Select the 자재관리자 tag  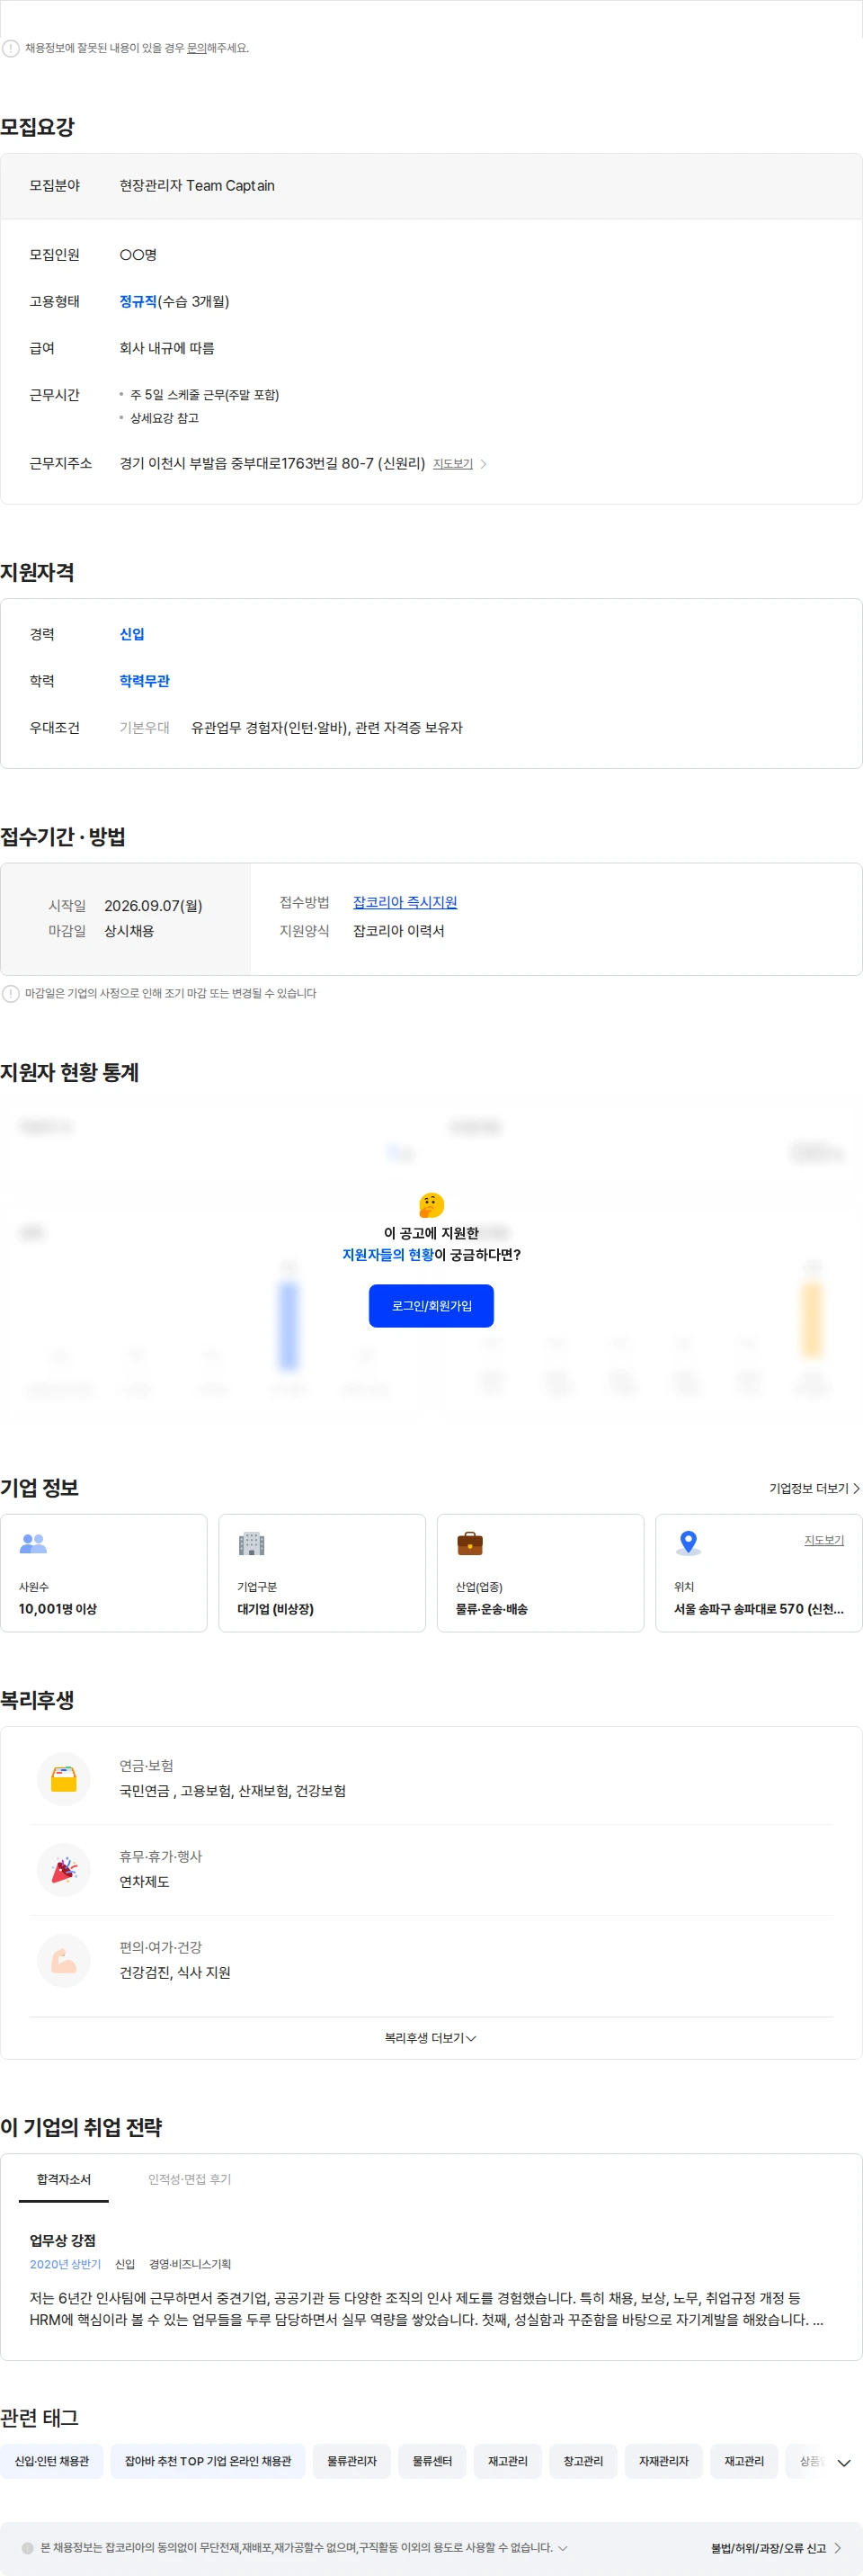[x=664, y=2461]
